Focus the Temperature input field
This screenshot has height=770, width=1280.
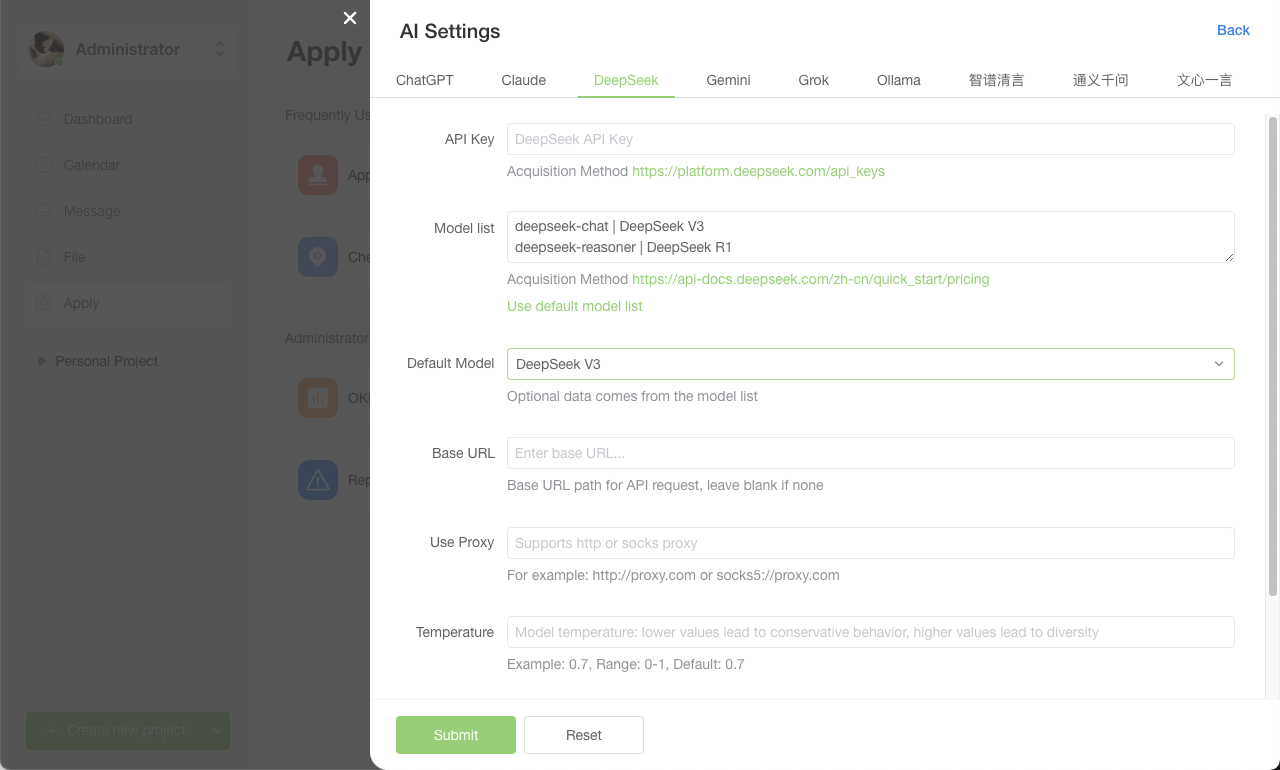tap(870, 632)
